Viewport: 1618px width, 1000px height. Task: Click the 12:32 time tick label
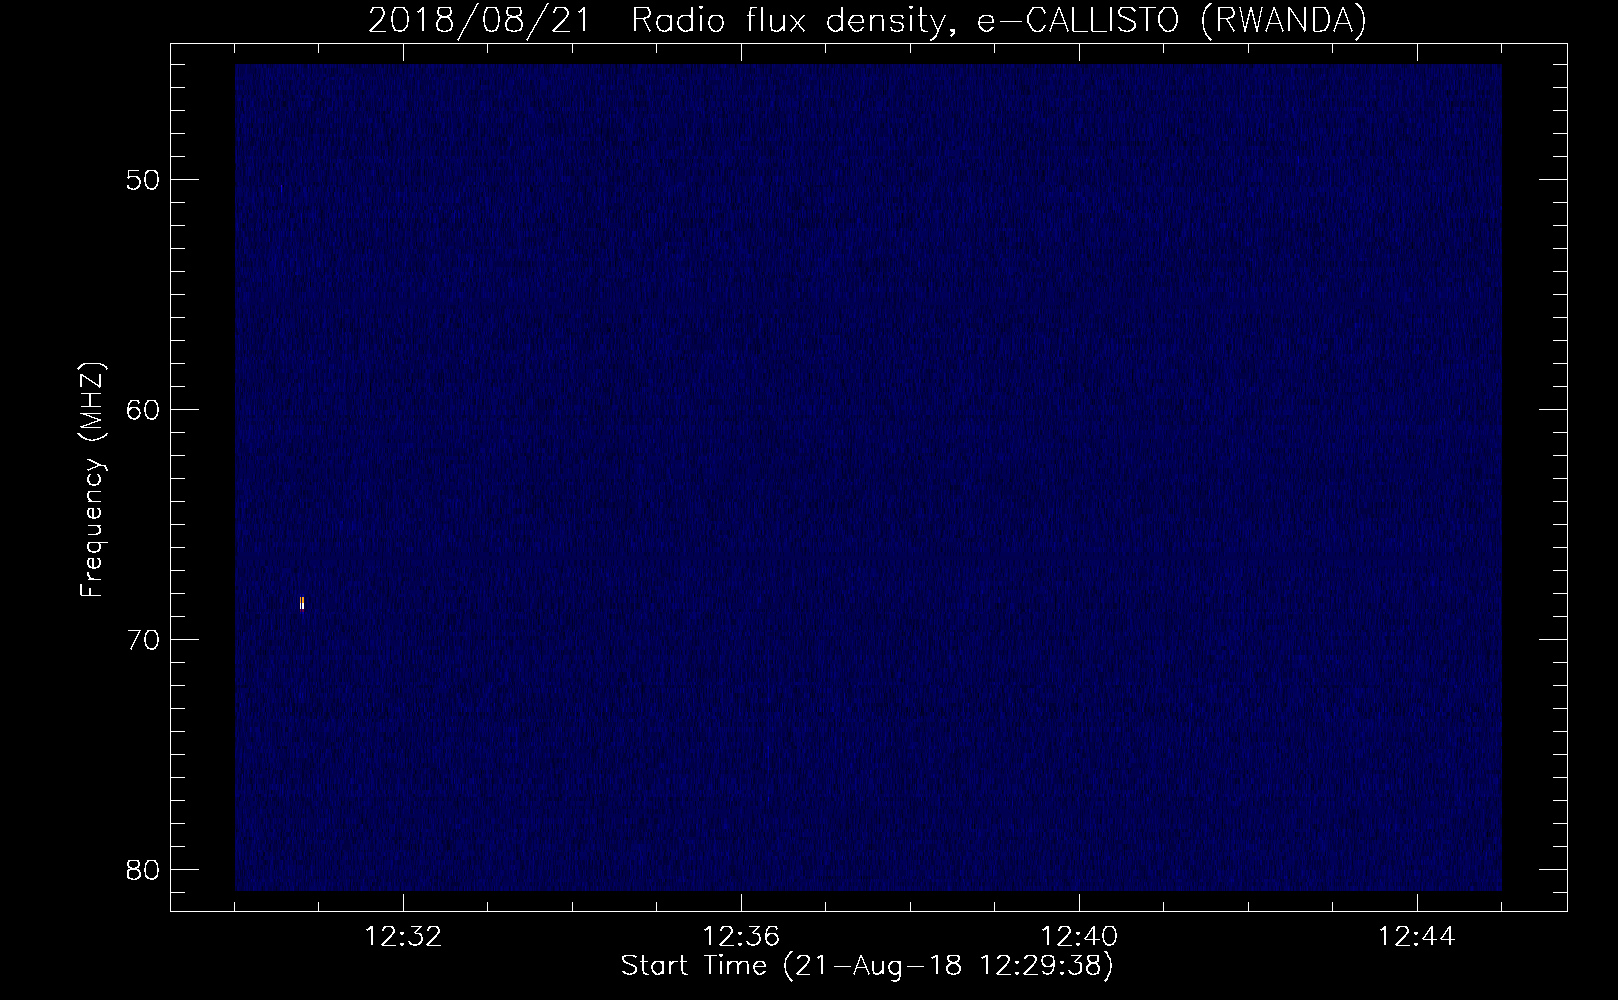coord(403,937)
